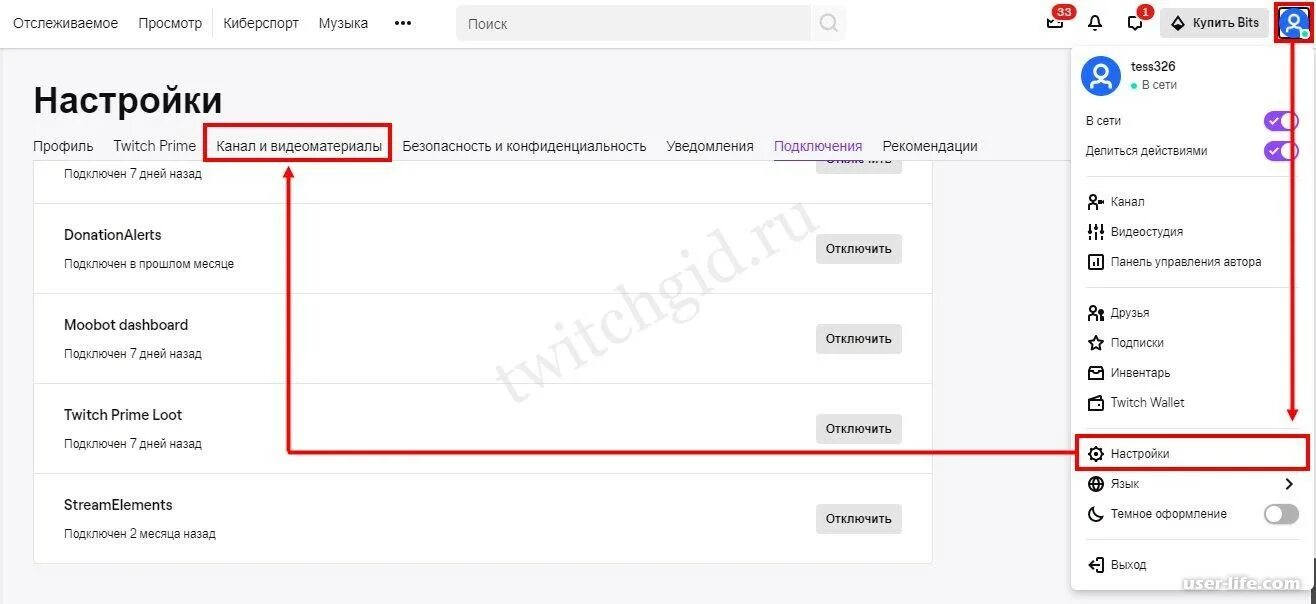This screenshot has height=604, width=1316.
Task: Select Панель управления автора label in menu
Action: coord(1186,262)
